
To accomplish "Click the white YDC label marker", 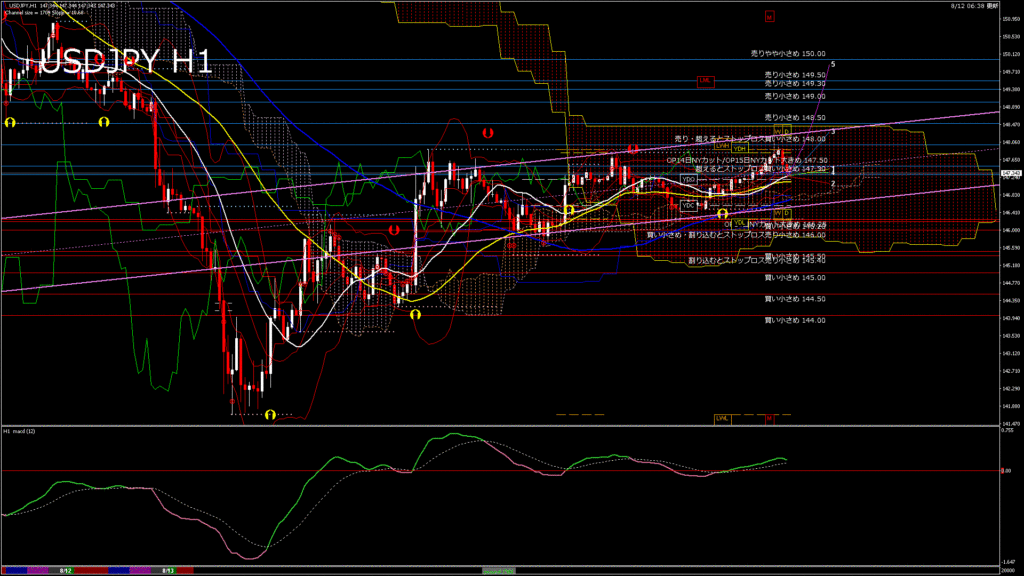I will [x=688, y=205].
